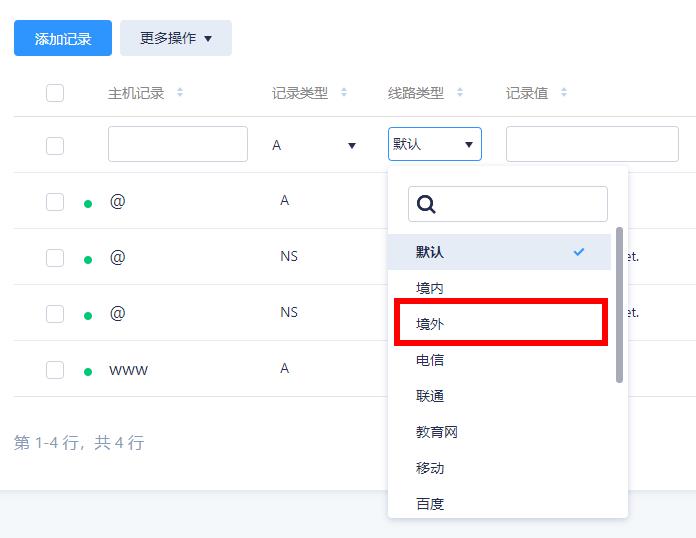696x538 pixels.
Task: Click the A type cell of www row
Action: [285, 368]
